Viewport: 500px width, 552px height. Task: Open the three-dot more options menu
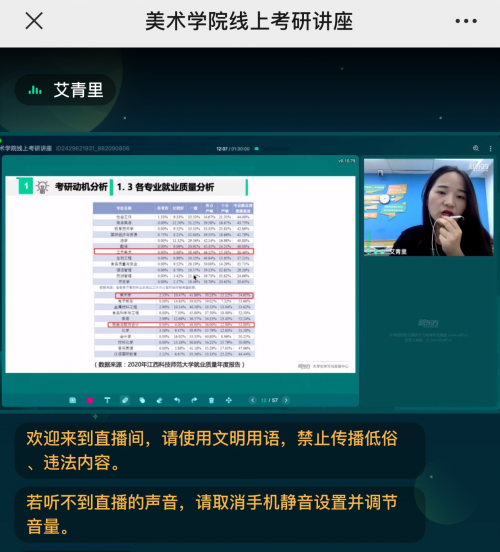pos(466,21)
